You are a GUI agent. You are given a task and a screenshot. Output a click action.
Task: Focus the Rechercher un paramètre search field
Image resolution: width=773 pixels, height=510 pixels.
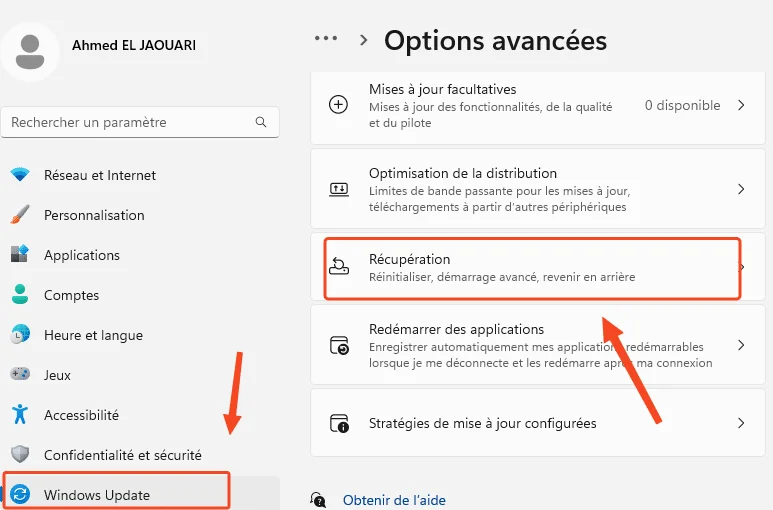click(130, 122)
